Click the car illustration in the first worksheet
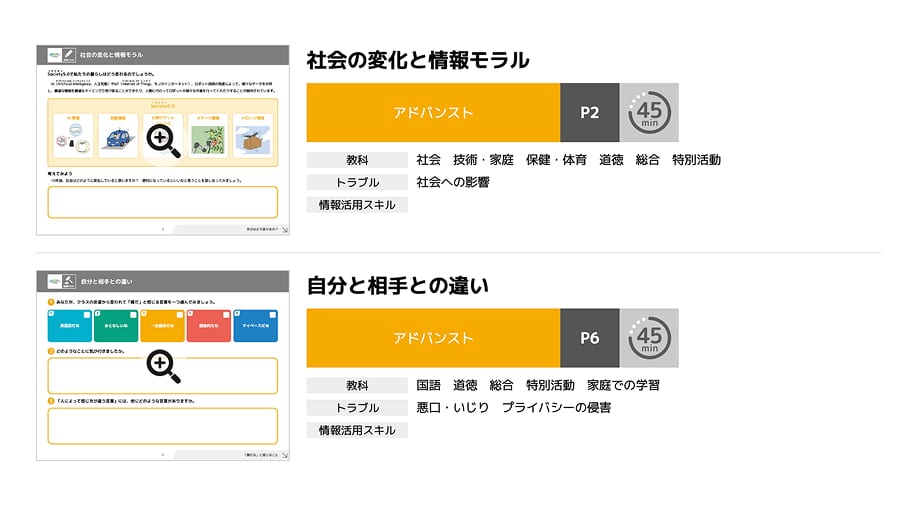The height and width of the screenshot is (506, 900). click(x=118, y=139)
